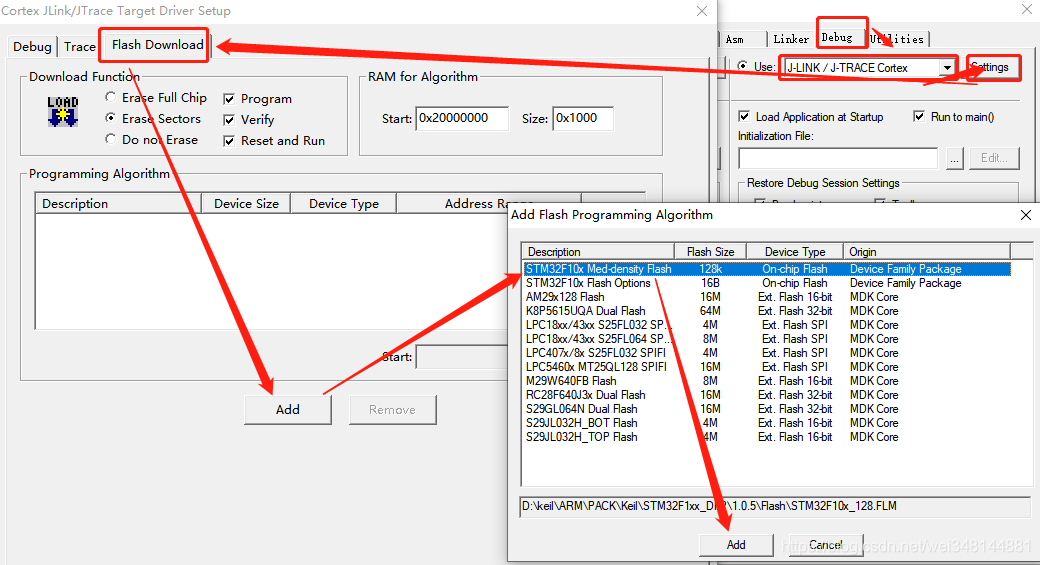Select STM32F10x Med-density Flash row

(x=767, y=269)
